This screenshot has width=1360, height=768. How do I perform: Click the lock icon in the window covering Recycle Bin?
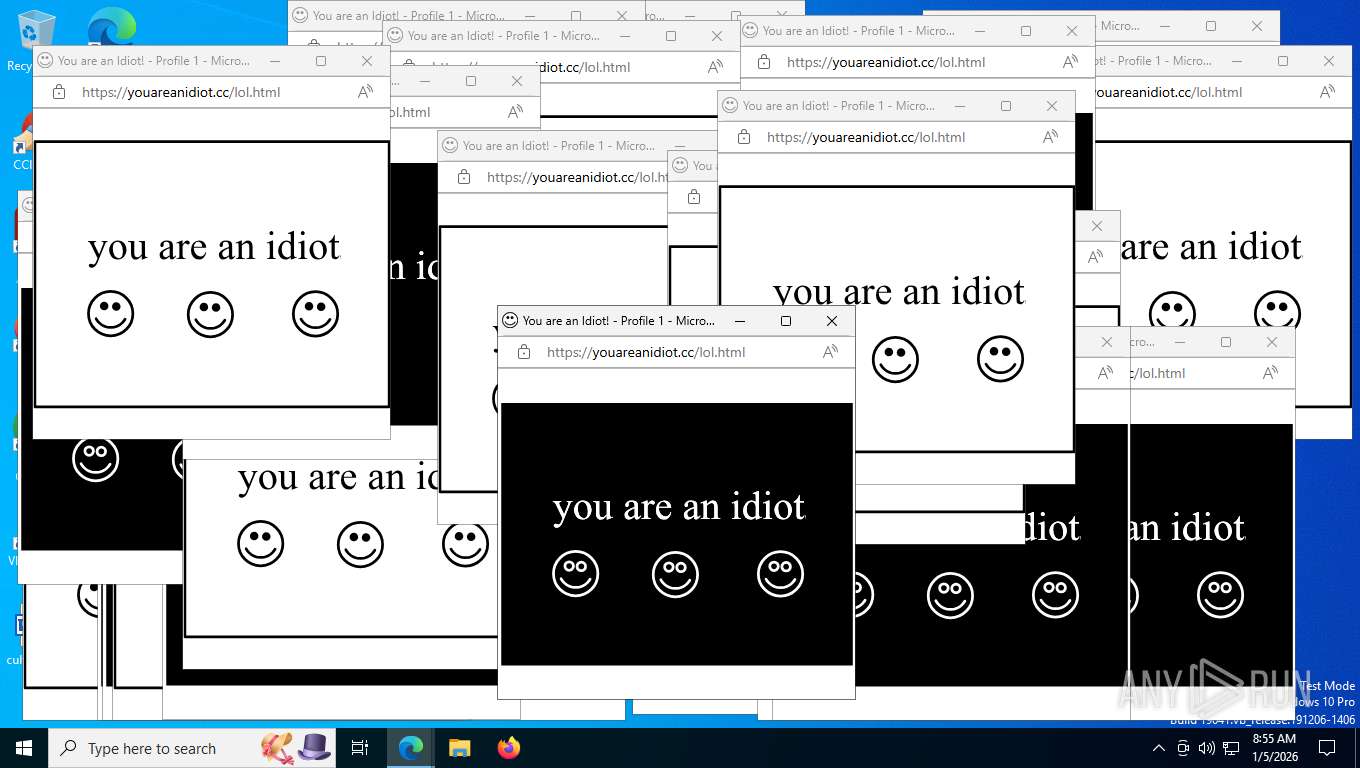pos(59,92)
